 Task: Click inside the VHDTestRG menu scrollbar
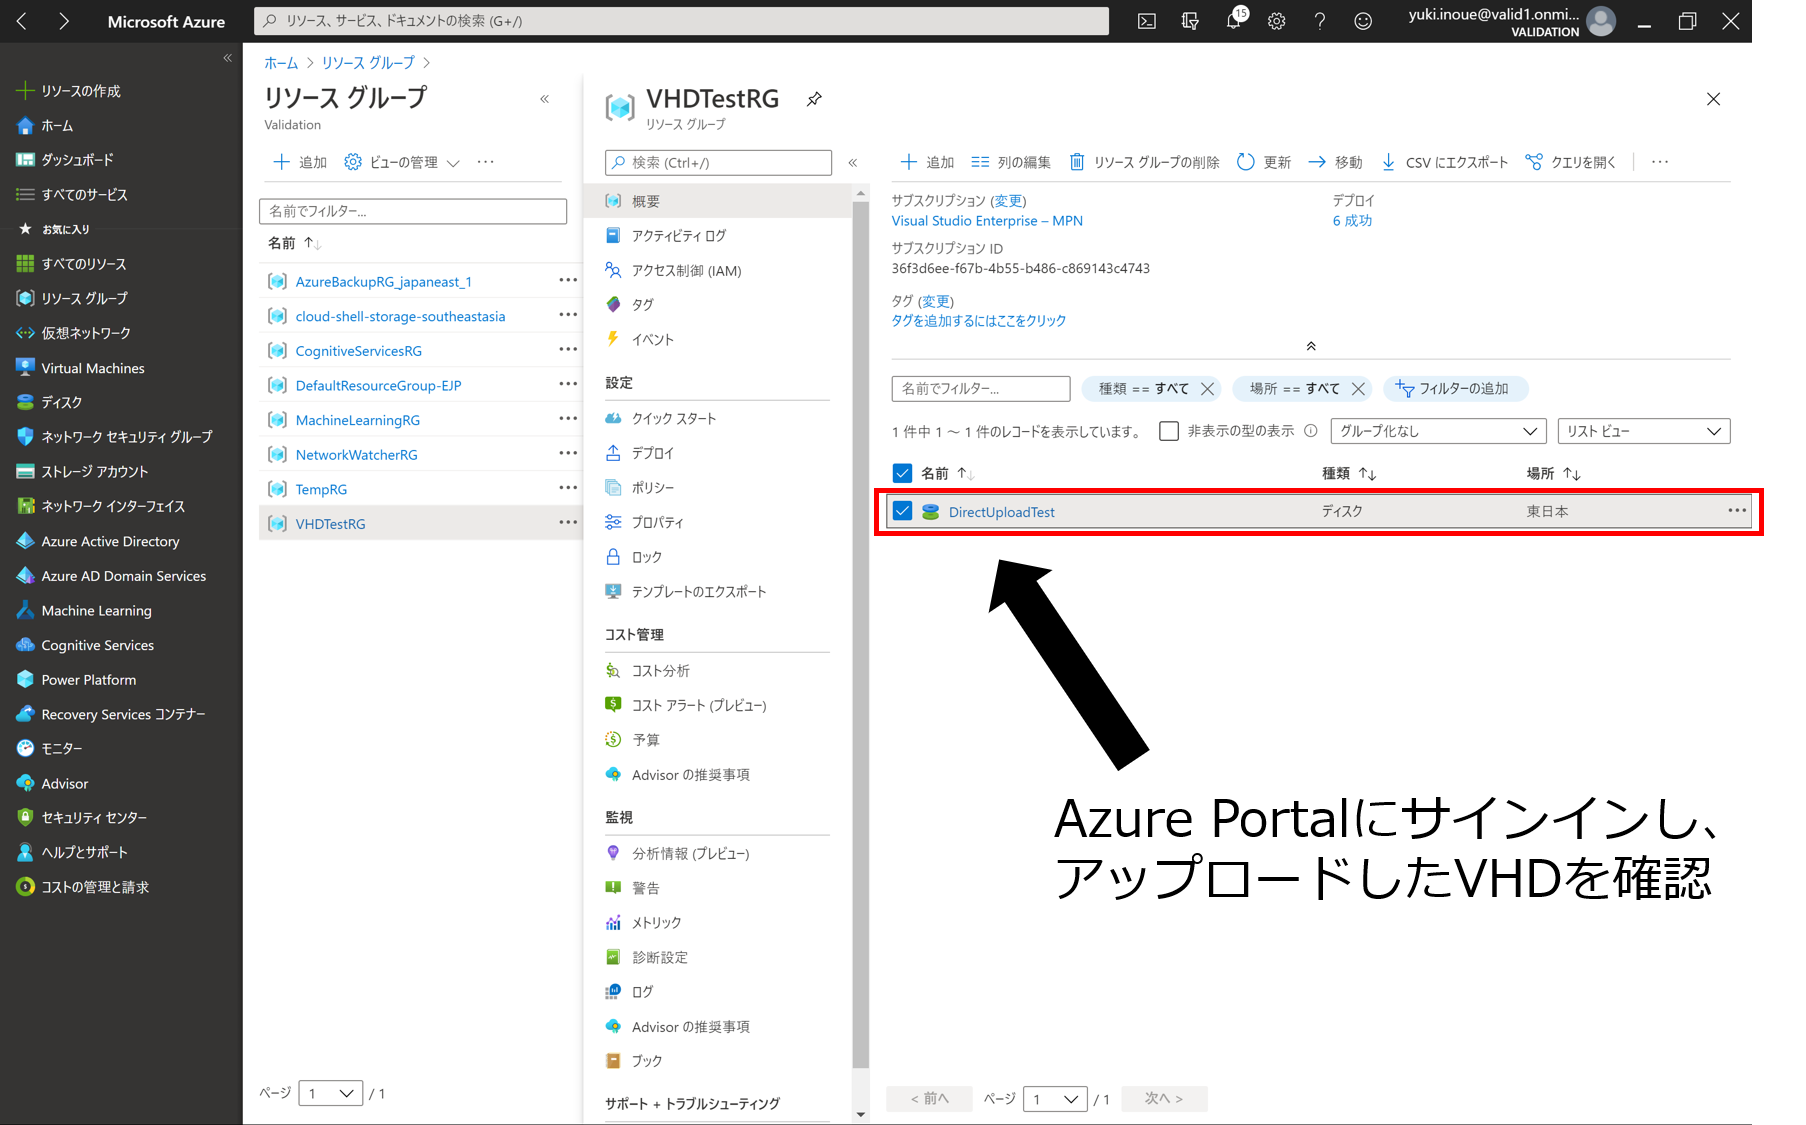tap(861, 634)
